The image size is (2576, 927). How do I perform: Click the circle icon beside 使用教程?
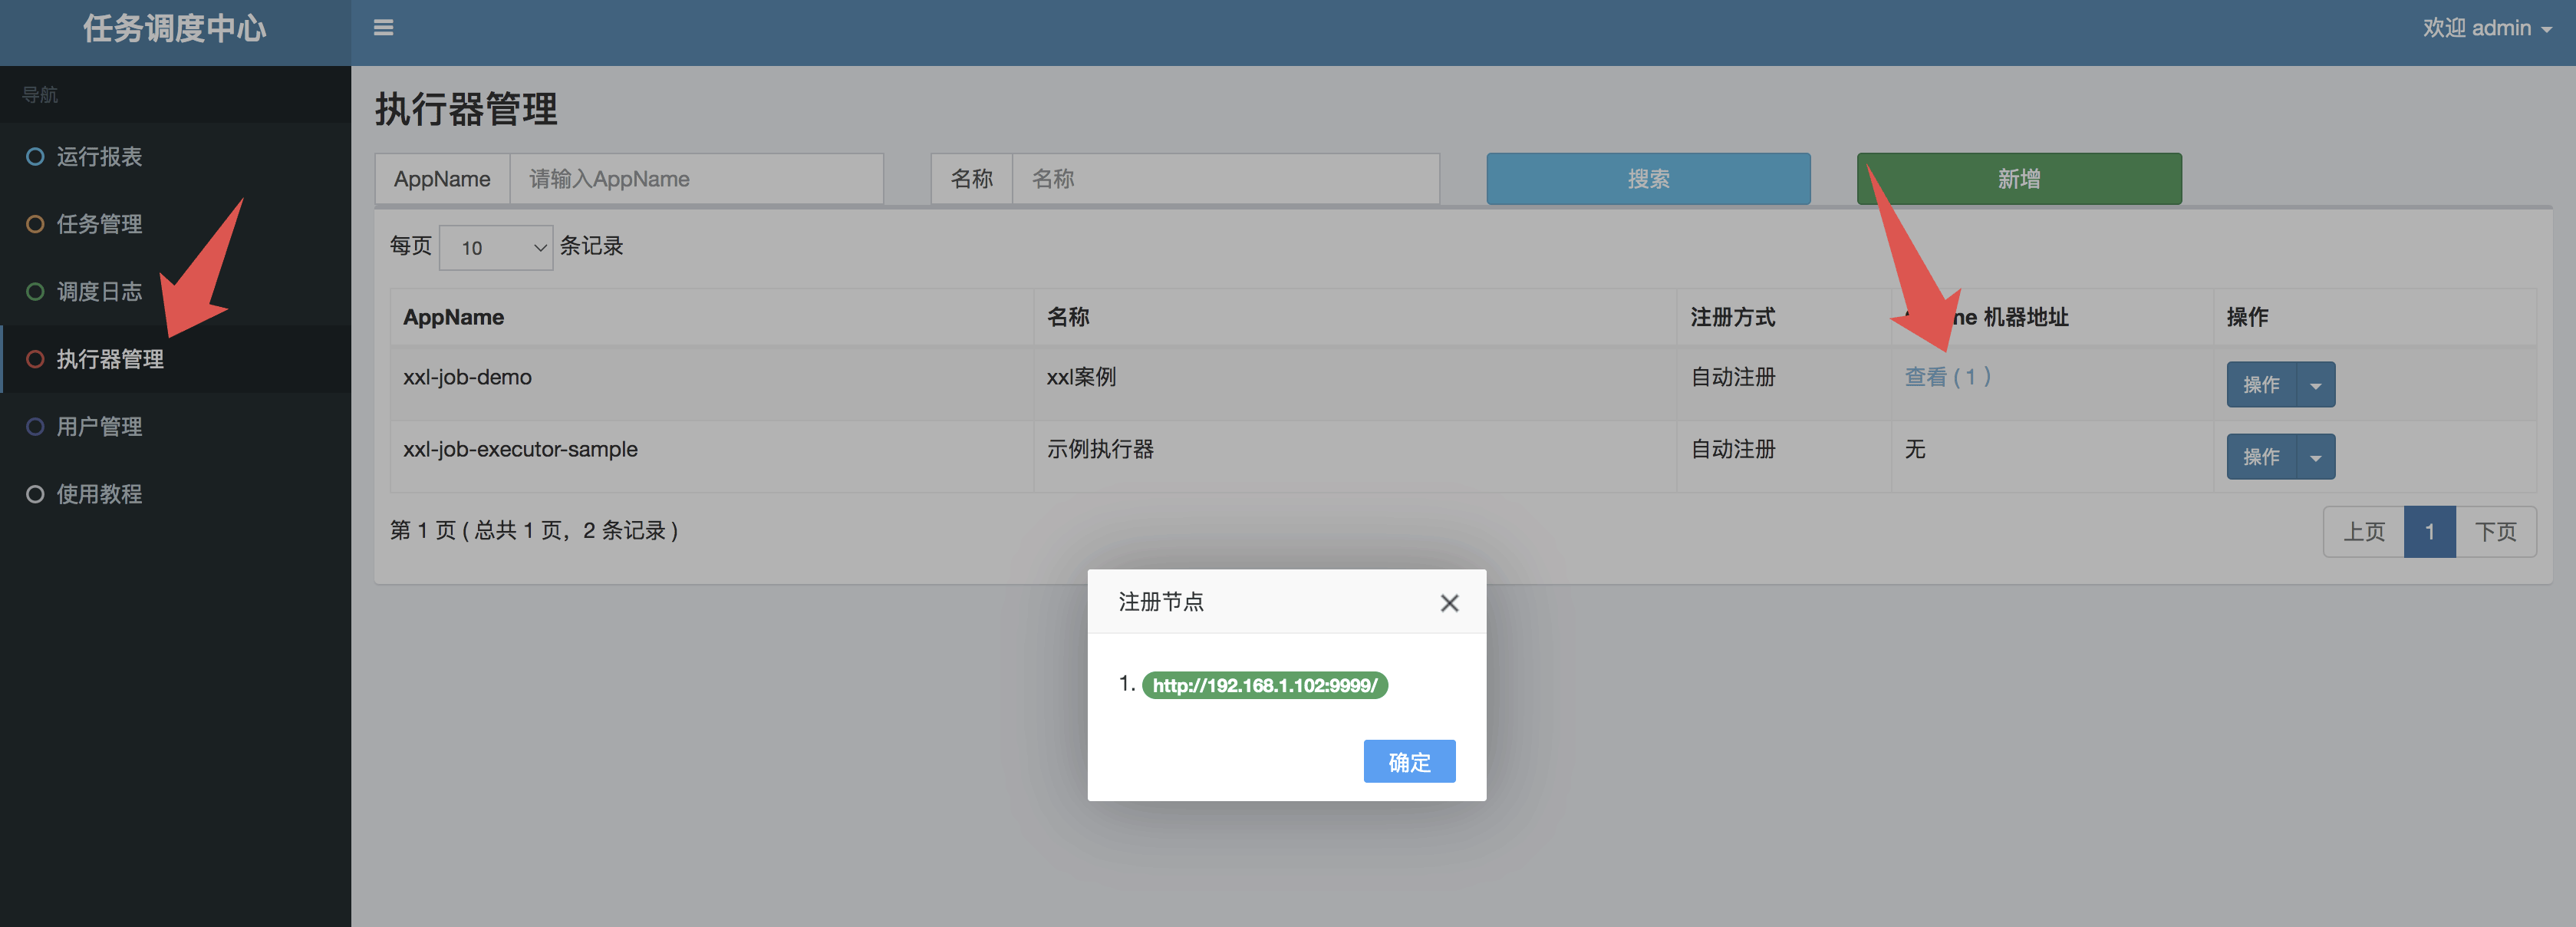coord(35,494)
